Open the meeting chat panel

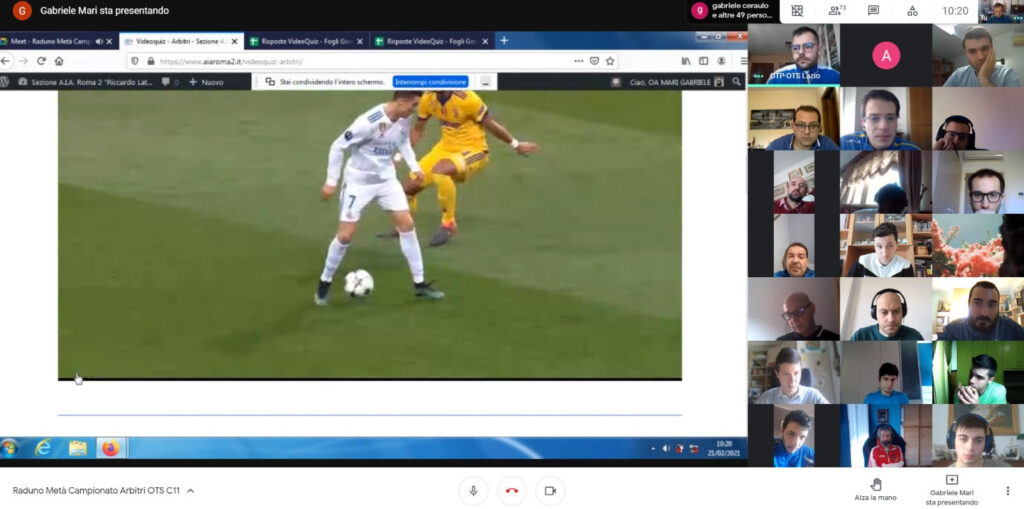pyautogui.click(x=873, y=10)
